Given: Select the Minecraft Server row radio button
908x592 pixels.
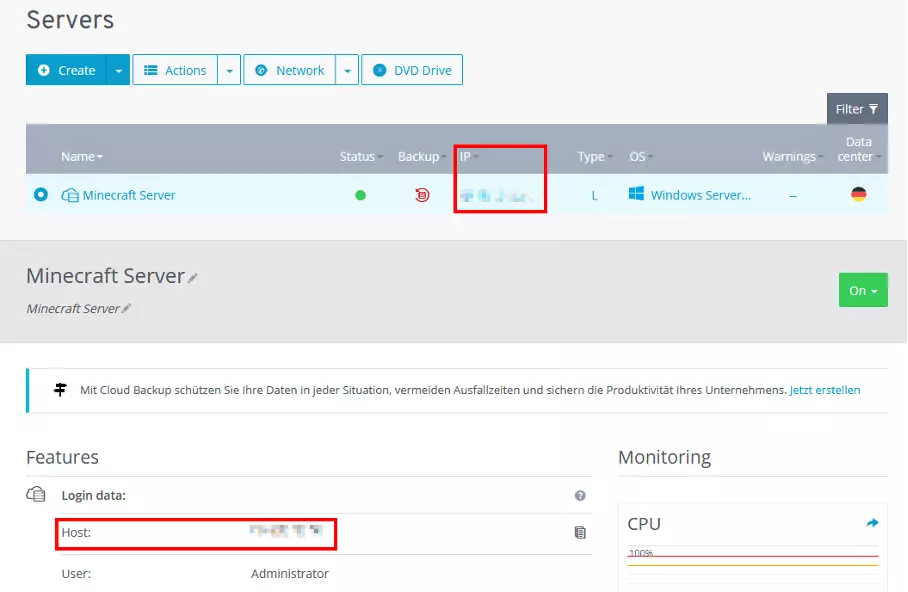Looking at the screenshot, I should (41, 195).
